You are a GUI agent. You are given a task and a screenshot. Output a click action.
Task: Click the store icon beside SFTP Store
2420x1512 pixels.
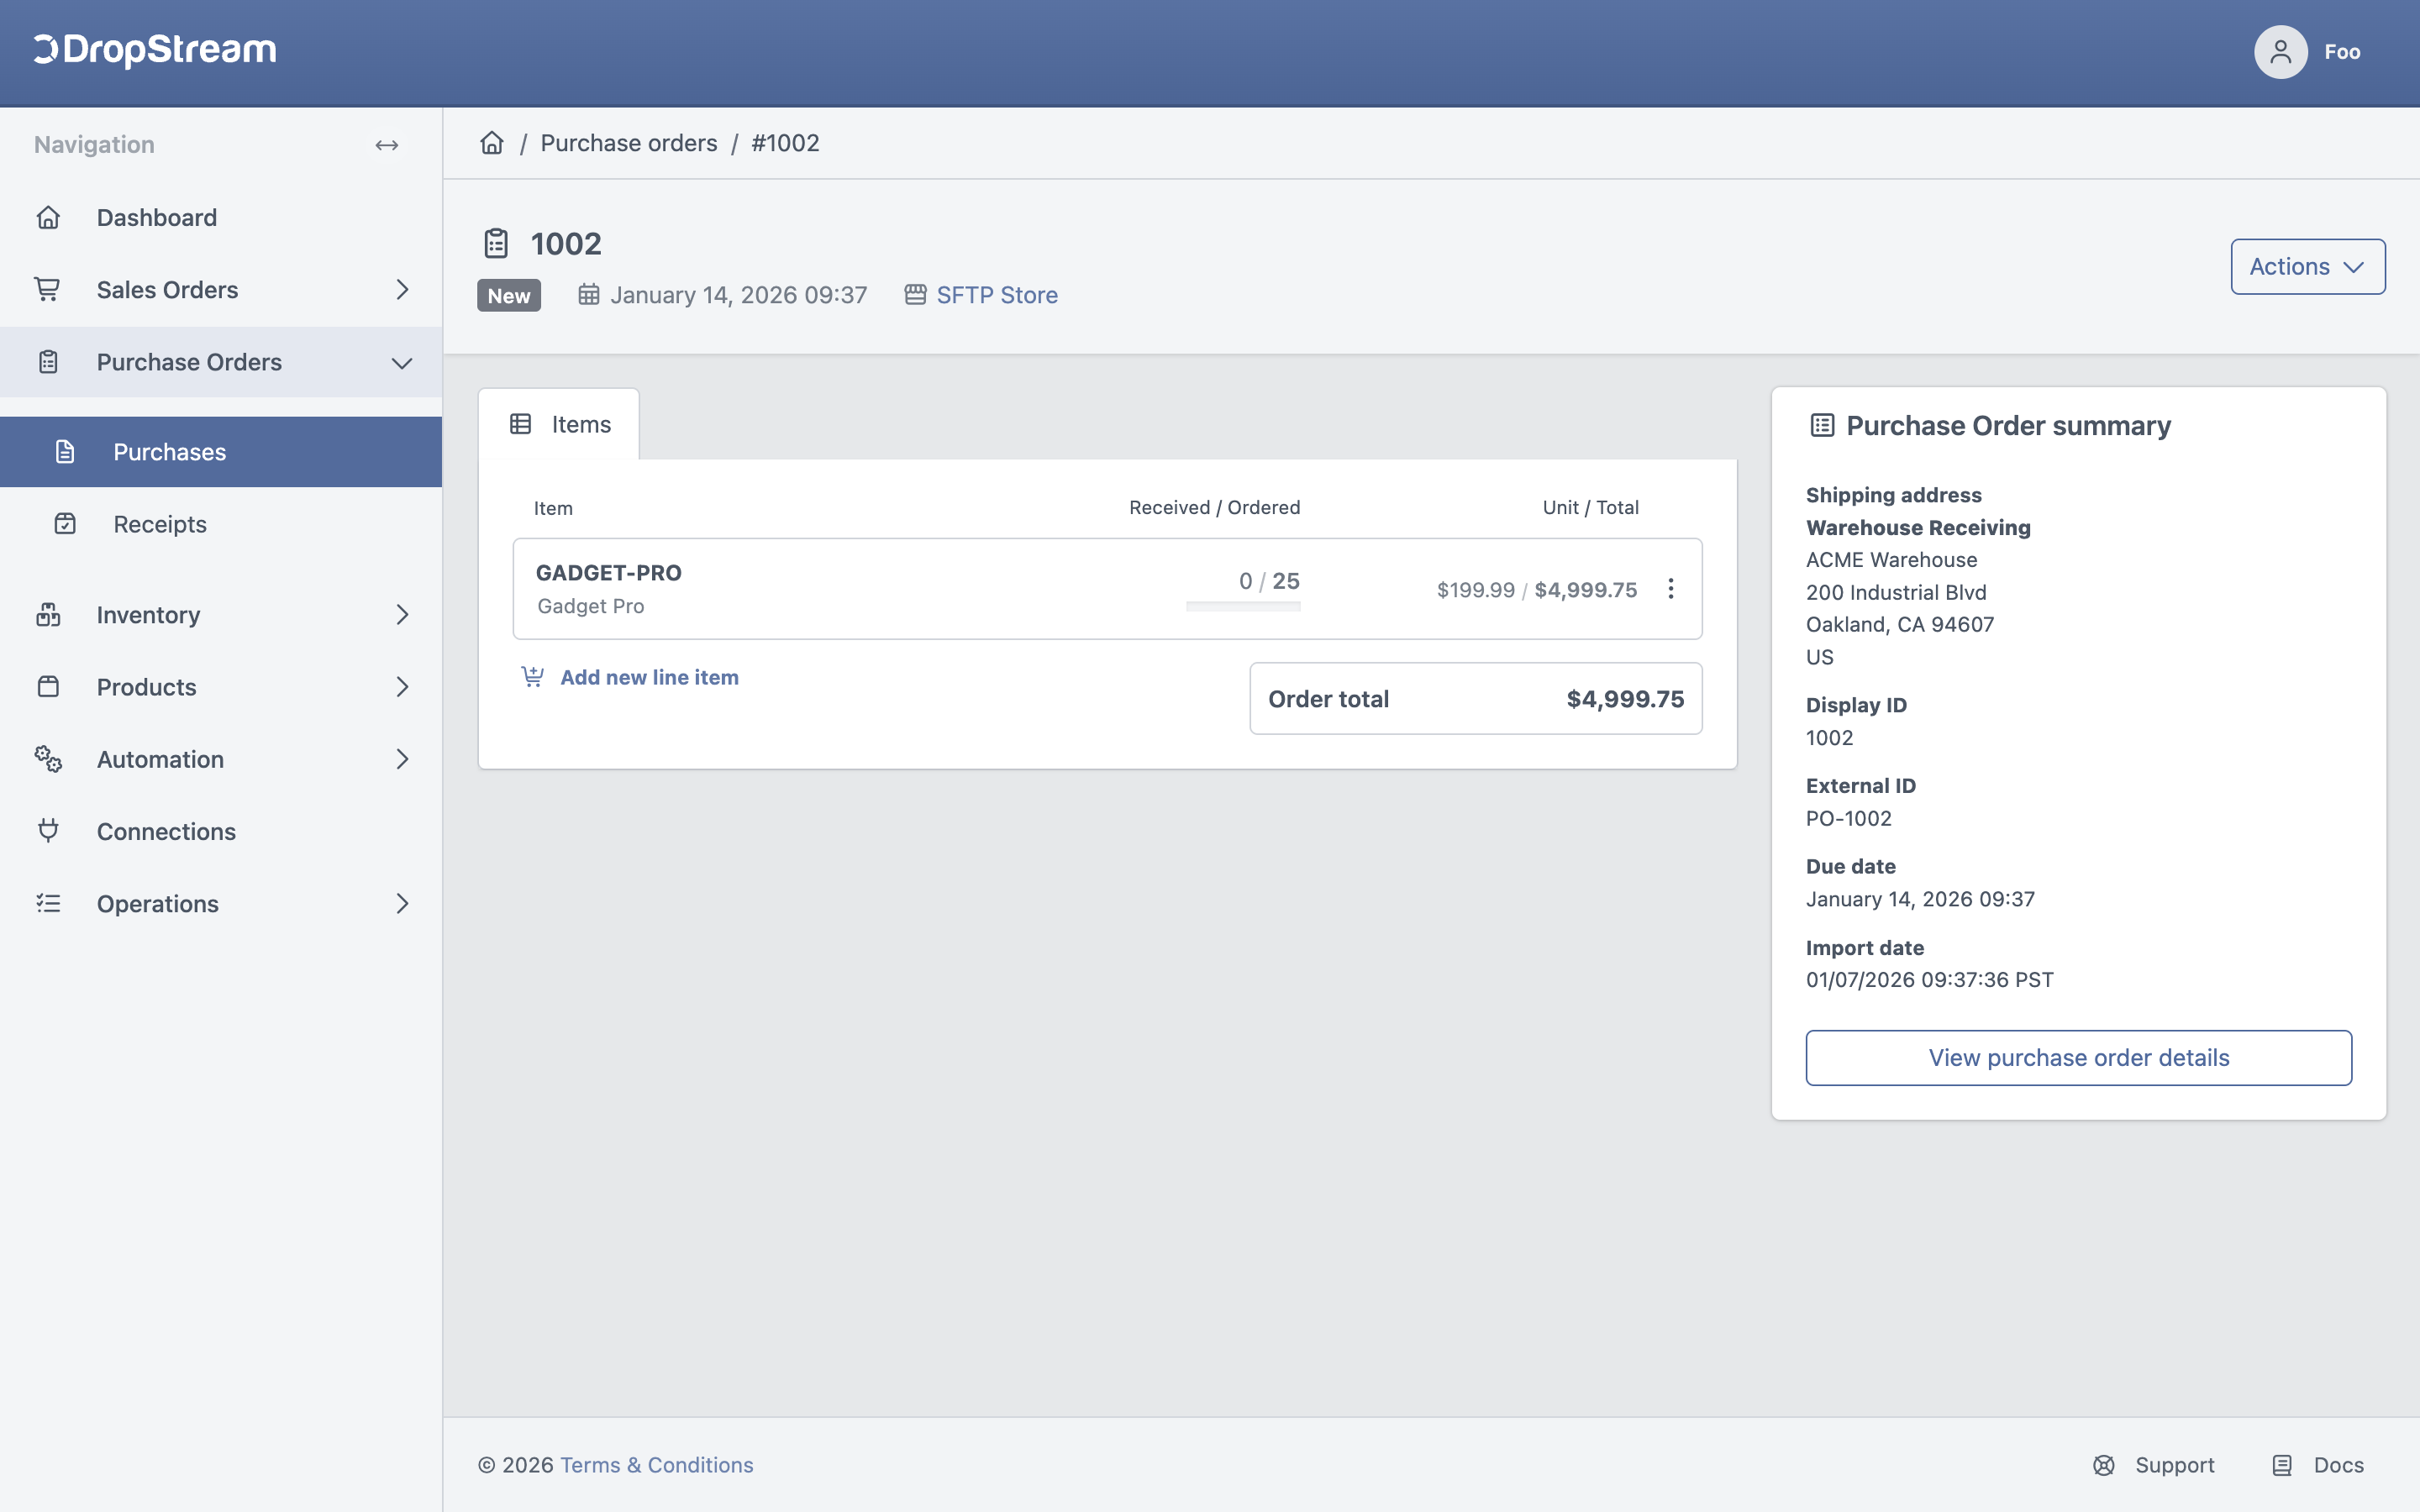(x=915, y=295)
